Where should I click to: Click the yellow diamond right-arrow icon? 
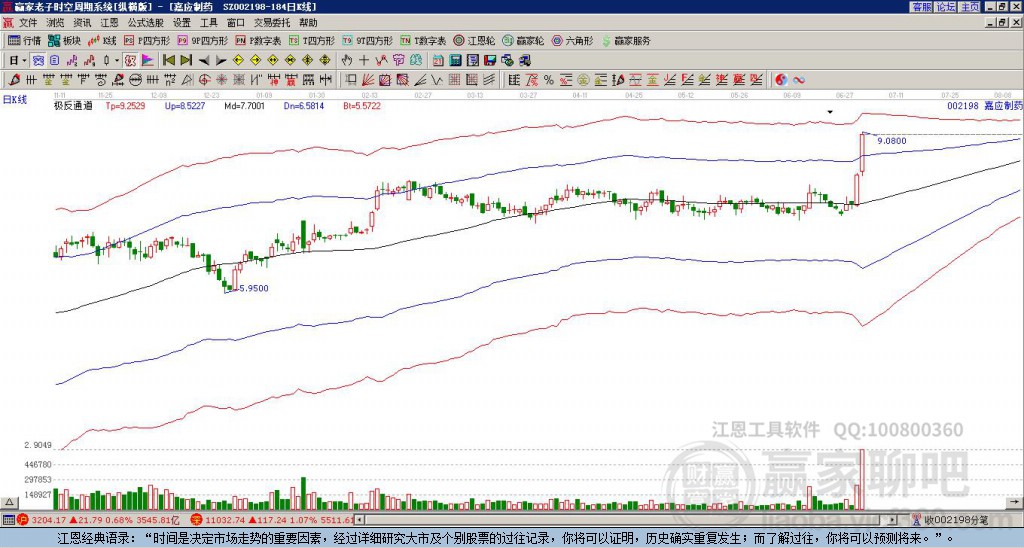[x=255, y=61]
